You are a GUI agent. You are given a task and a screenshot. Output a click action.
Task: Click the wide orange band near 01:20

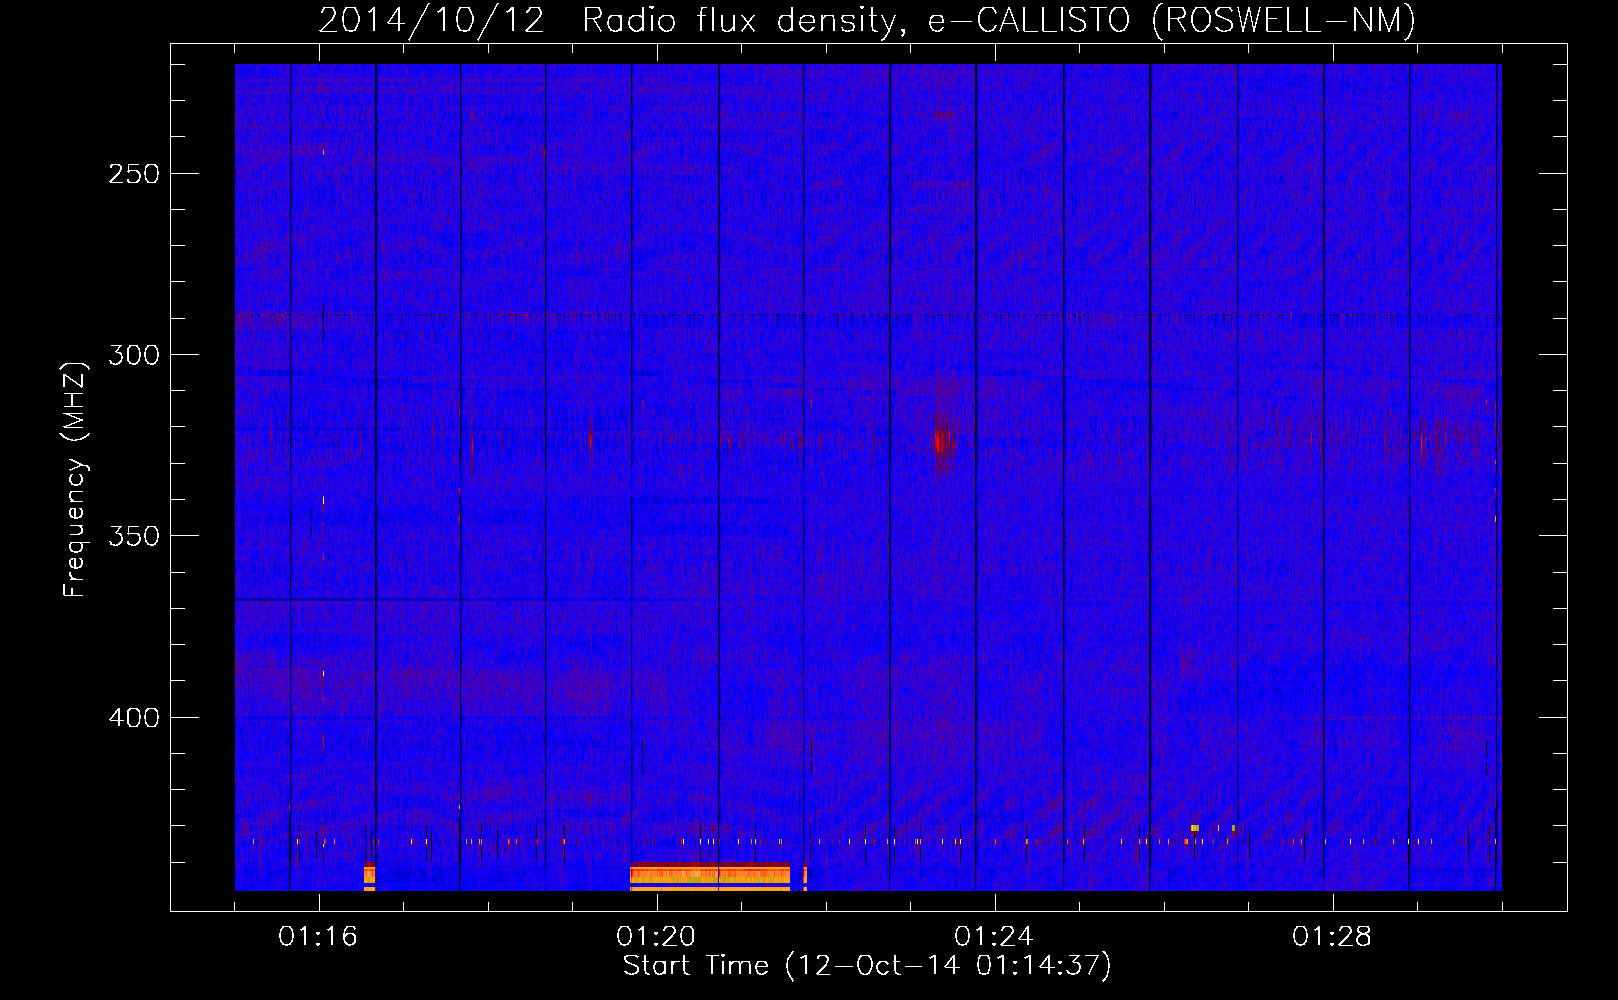[710, 876]
